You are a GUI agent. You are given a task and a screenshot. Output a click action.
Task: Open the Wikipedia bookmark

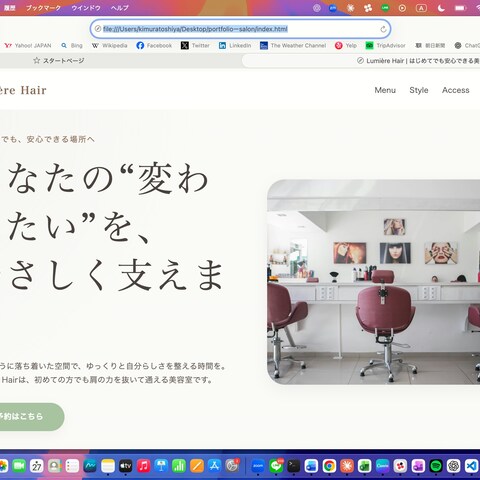[110, 45]
